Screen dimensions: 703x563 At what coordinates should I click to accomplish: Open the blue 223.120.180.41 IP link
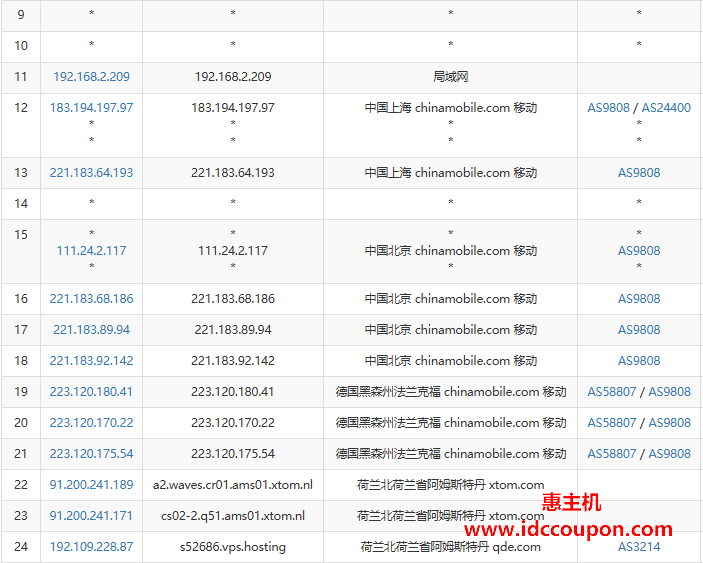click(x=91, y=392)
